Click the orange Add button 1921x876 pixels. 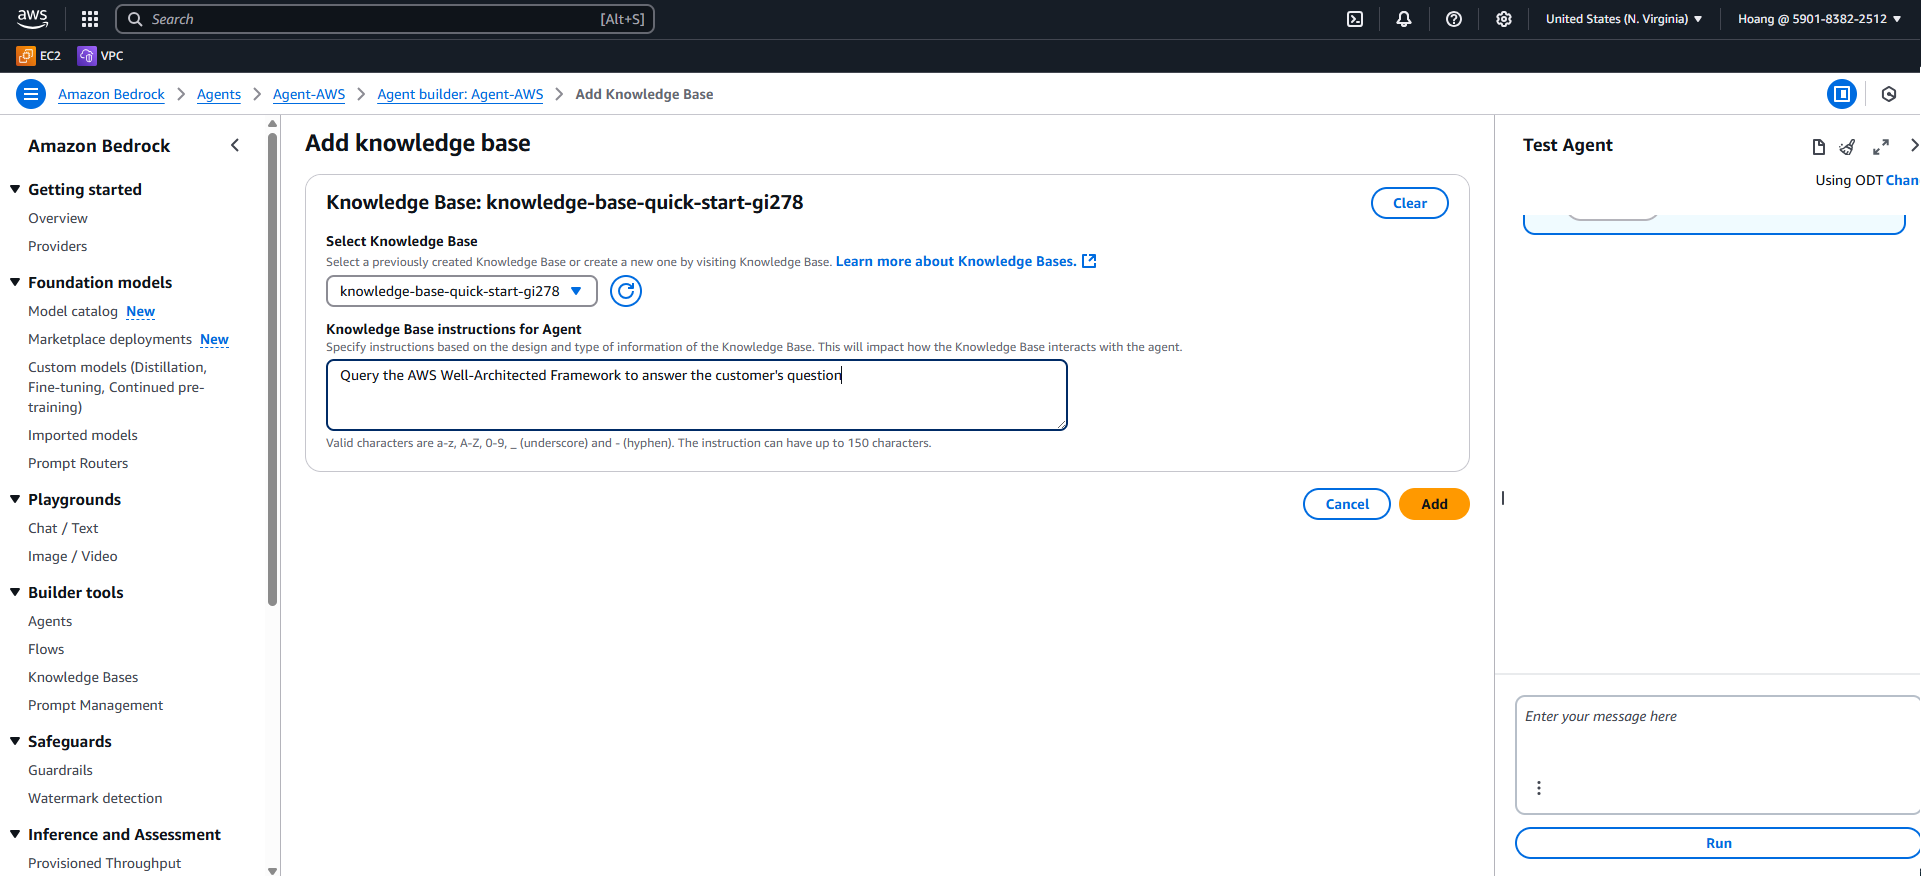[x=1434, y=504]
